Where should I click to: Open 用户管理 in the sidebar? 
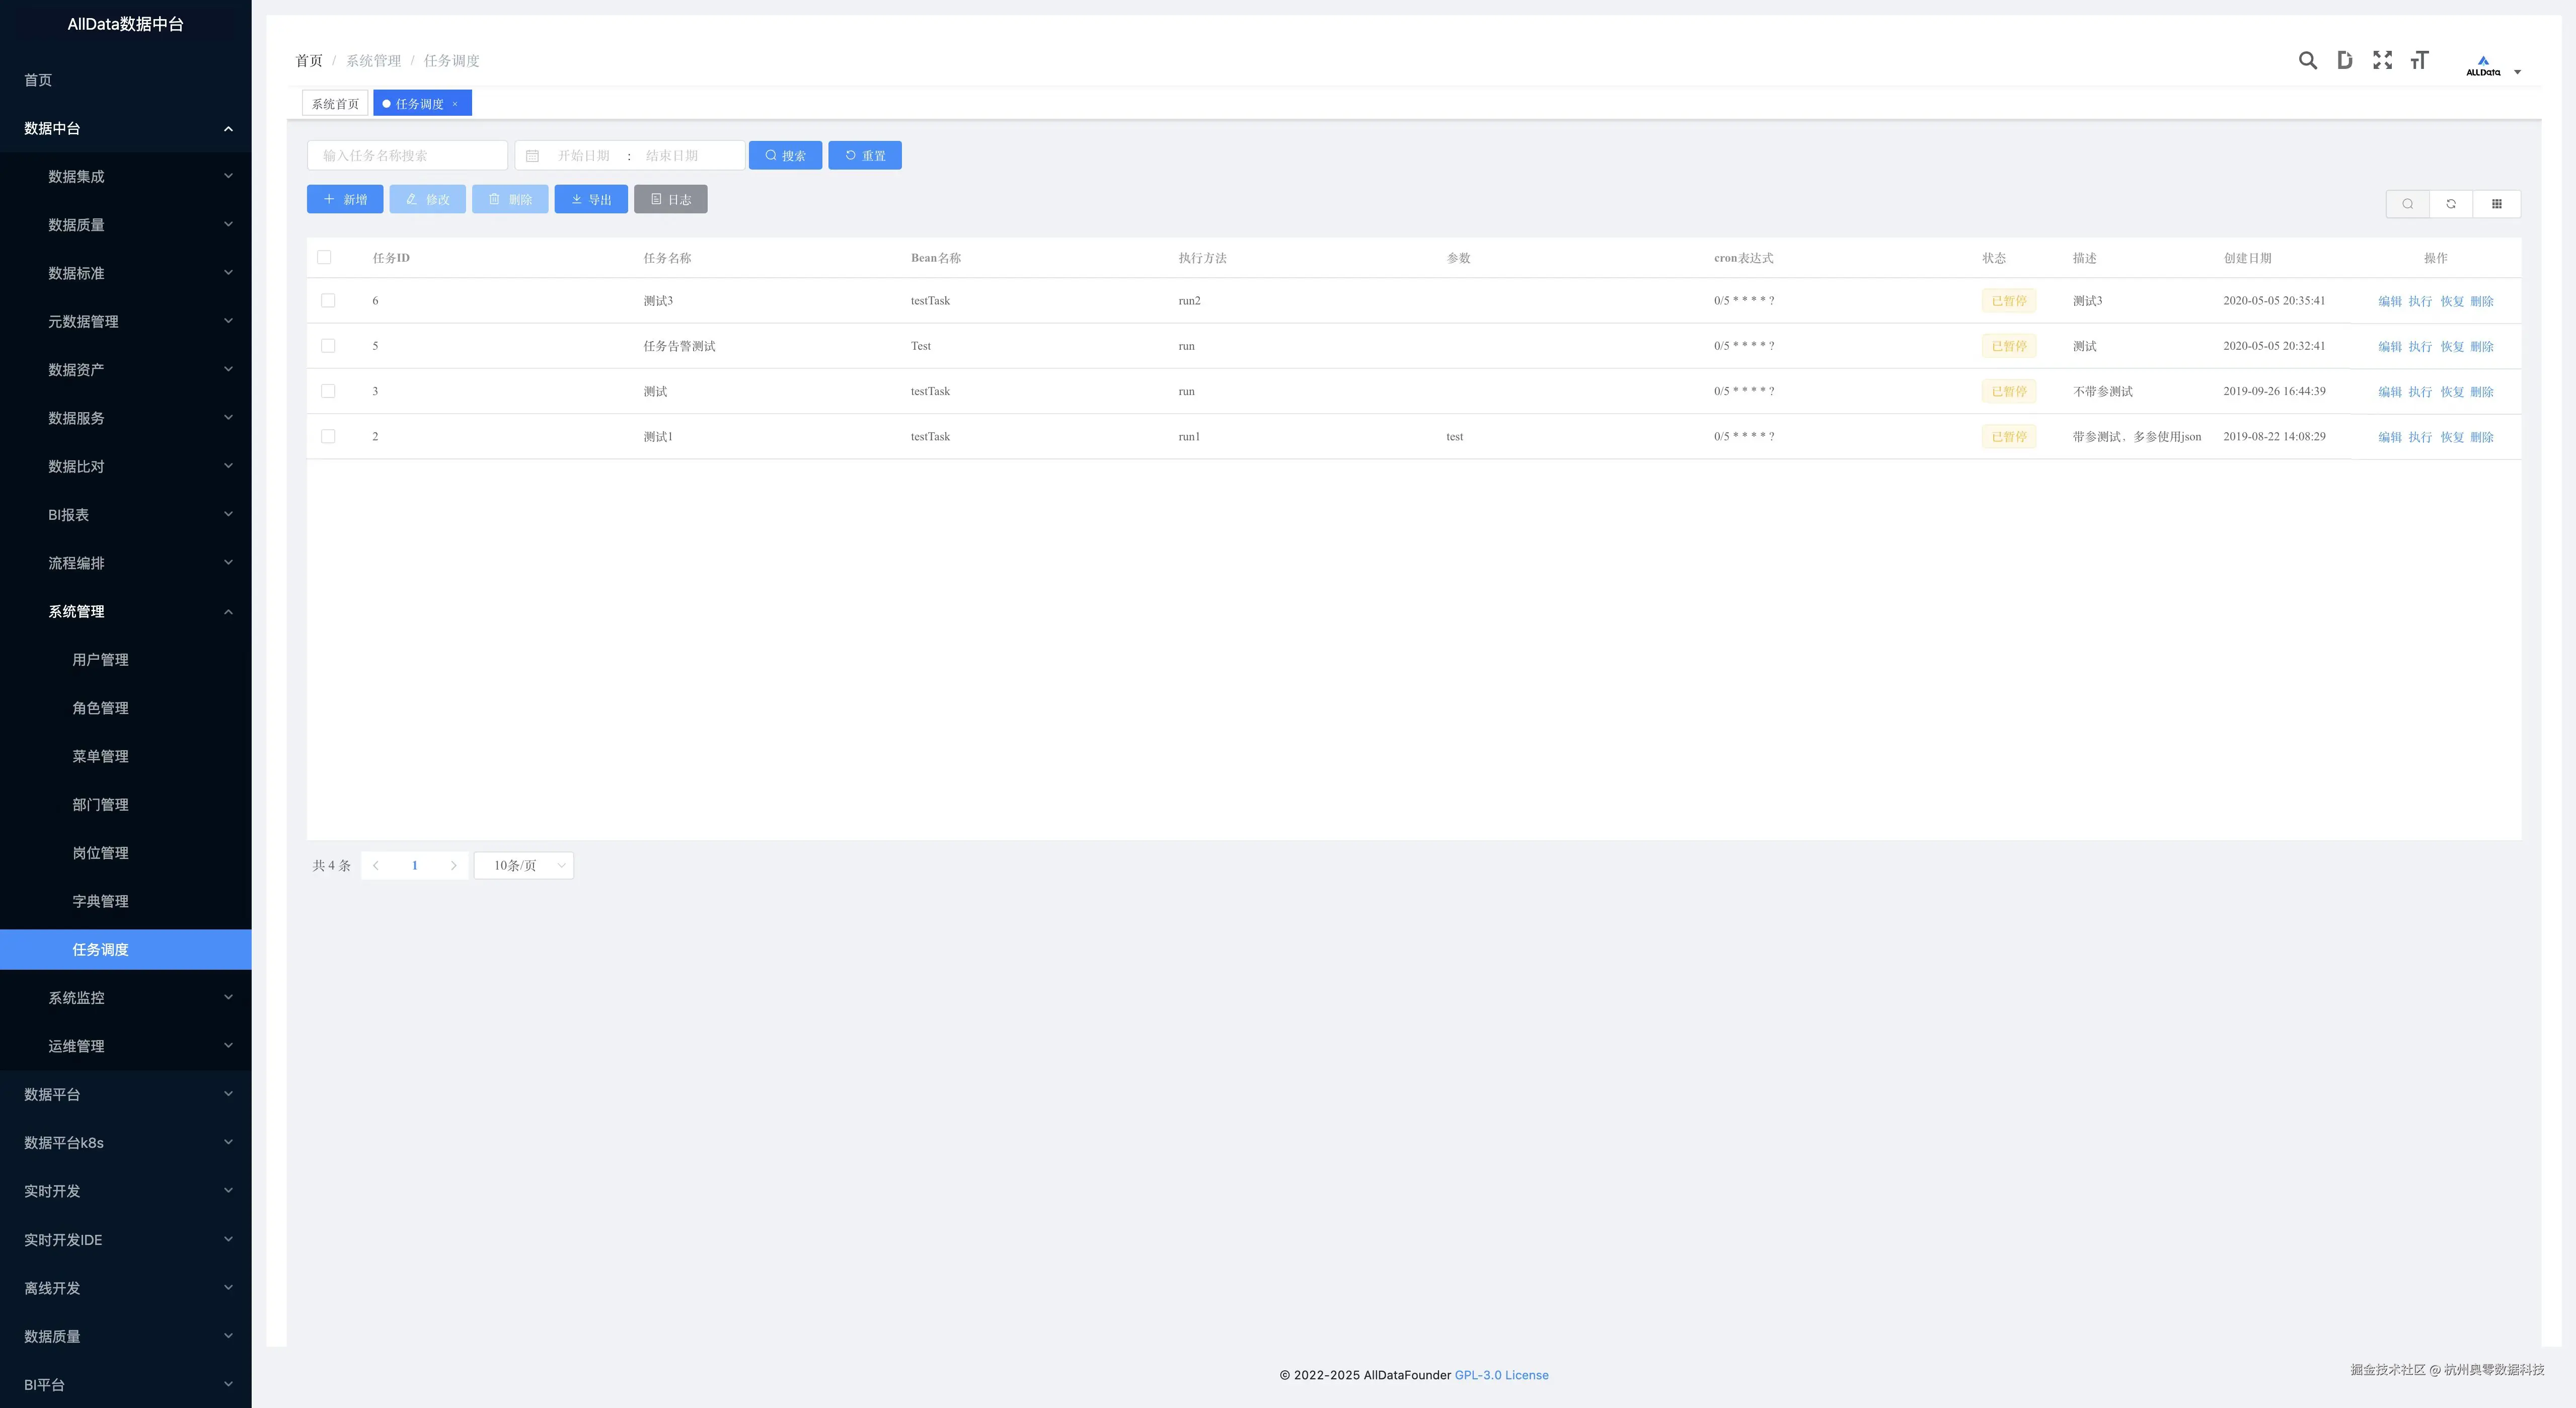pyautogui.click(x=100, y=660)
